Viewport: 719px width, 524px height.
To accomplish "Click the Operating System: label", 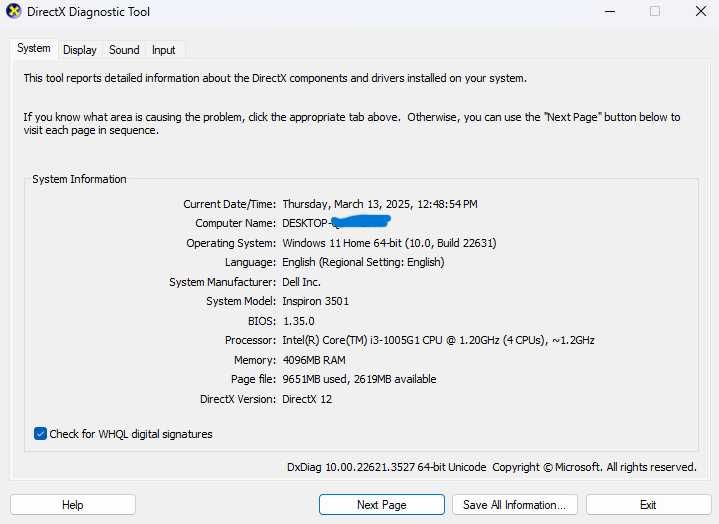I will [231, 243].
